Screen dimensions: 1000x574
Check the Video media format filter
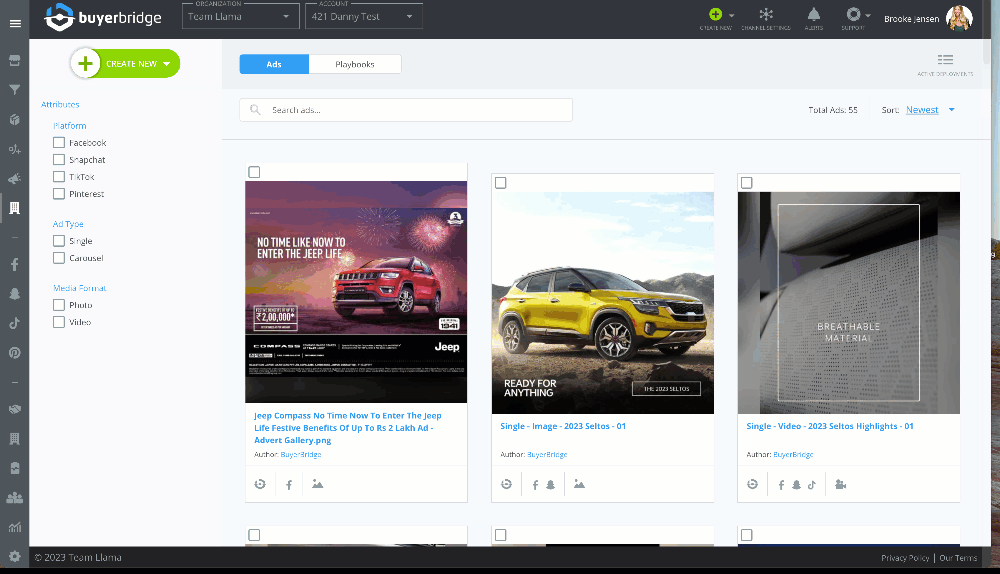pos(59,322)
